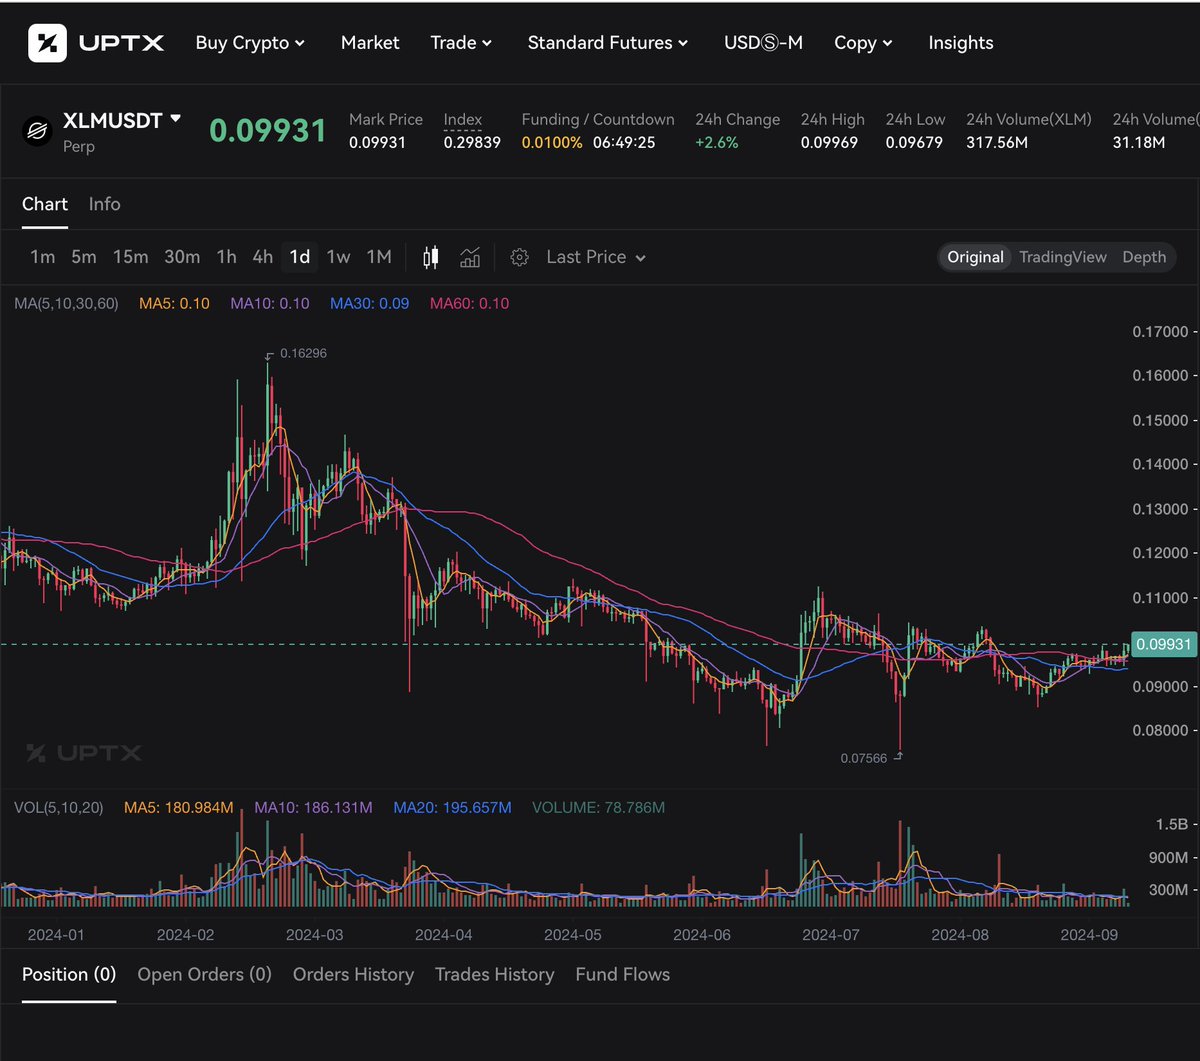Image resolution: width=1200 pixels, height=1061 pixels.
Task: Select the 15m timeframe
Action: tap(130, 257)
